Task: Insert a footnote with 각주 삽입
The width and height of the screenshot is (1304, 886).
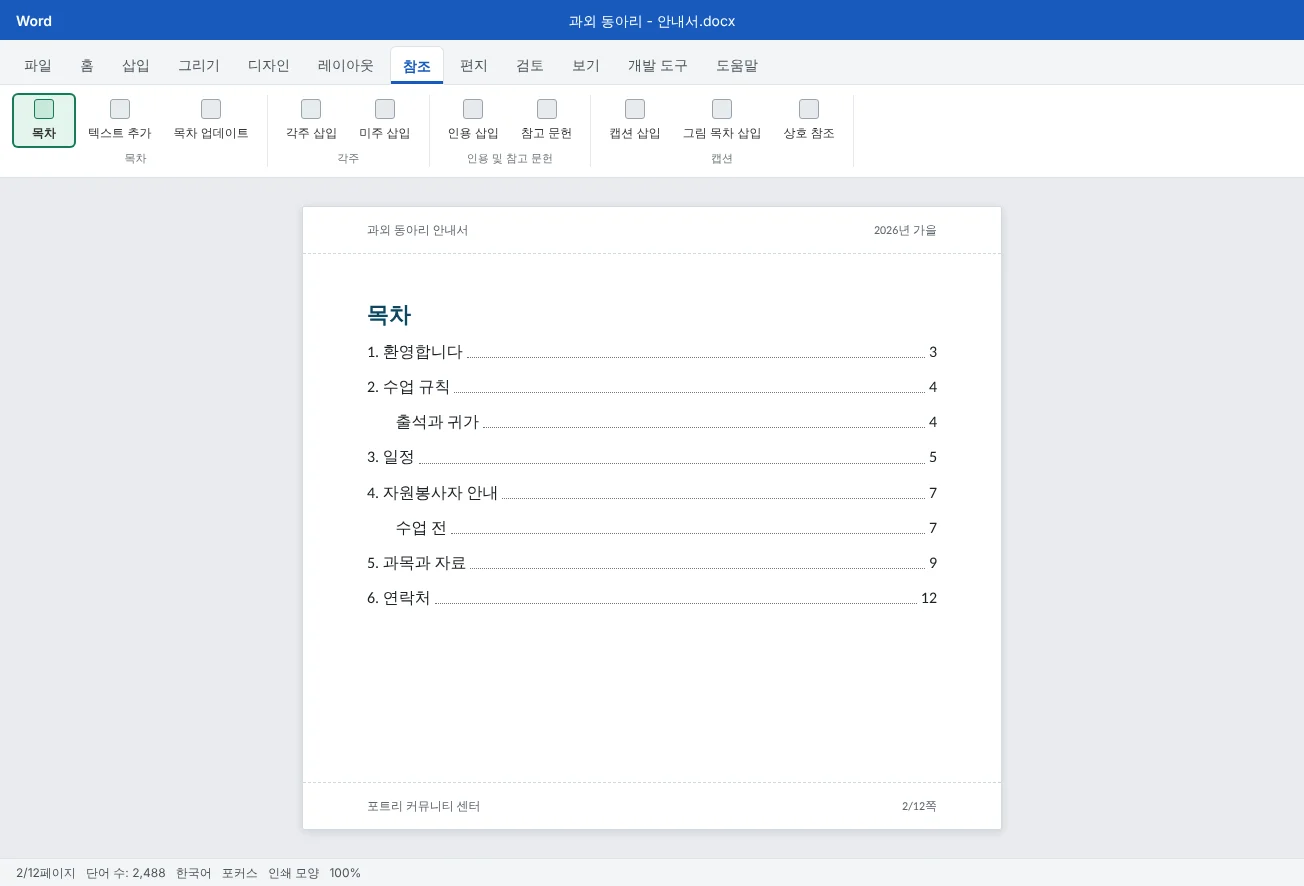Action: coord(311,120)
